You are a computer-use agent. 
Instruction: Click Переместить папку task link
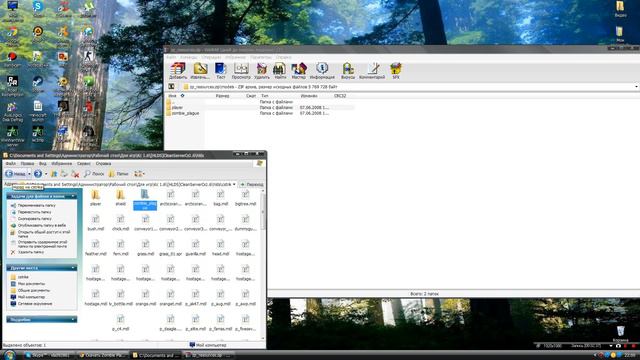34,212
